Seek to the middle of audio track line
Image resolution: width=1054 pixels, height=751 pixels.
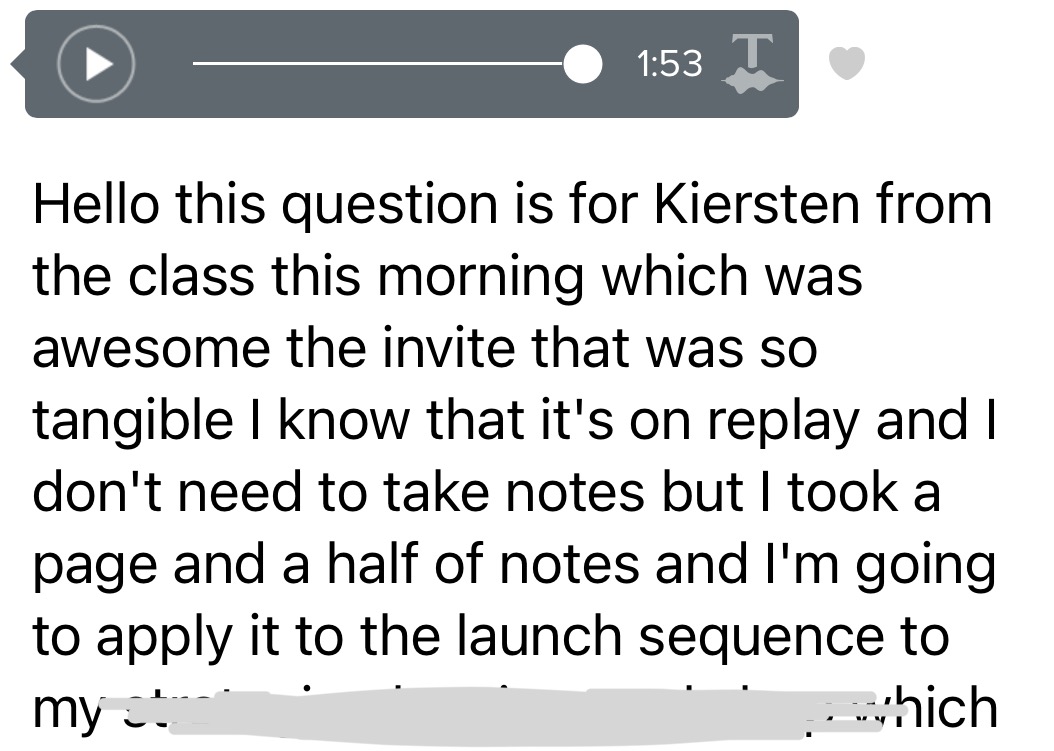[378, 64]
